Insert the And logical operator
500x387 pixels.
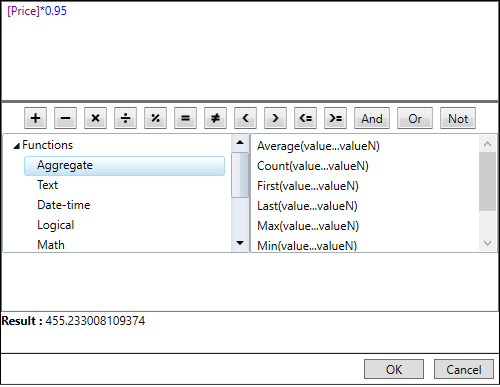372,118
